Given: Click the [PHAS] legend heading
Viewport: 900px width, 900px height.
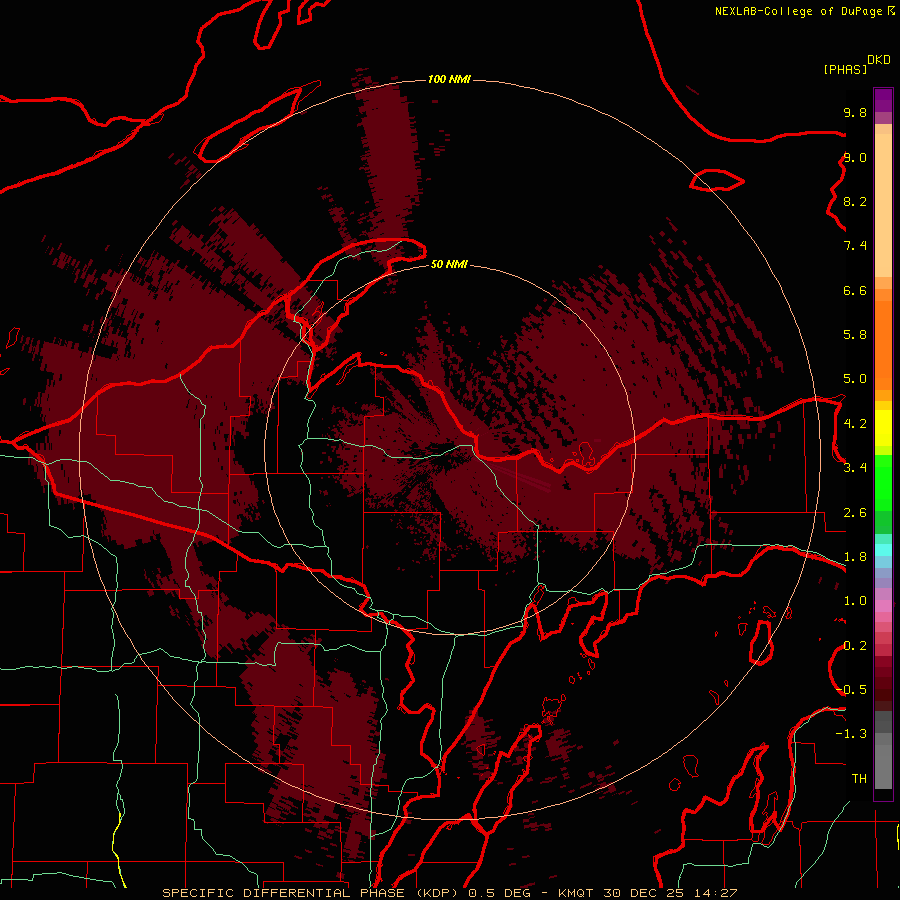Looking at the screenshot, I should click(845, 69).
